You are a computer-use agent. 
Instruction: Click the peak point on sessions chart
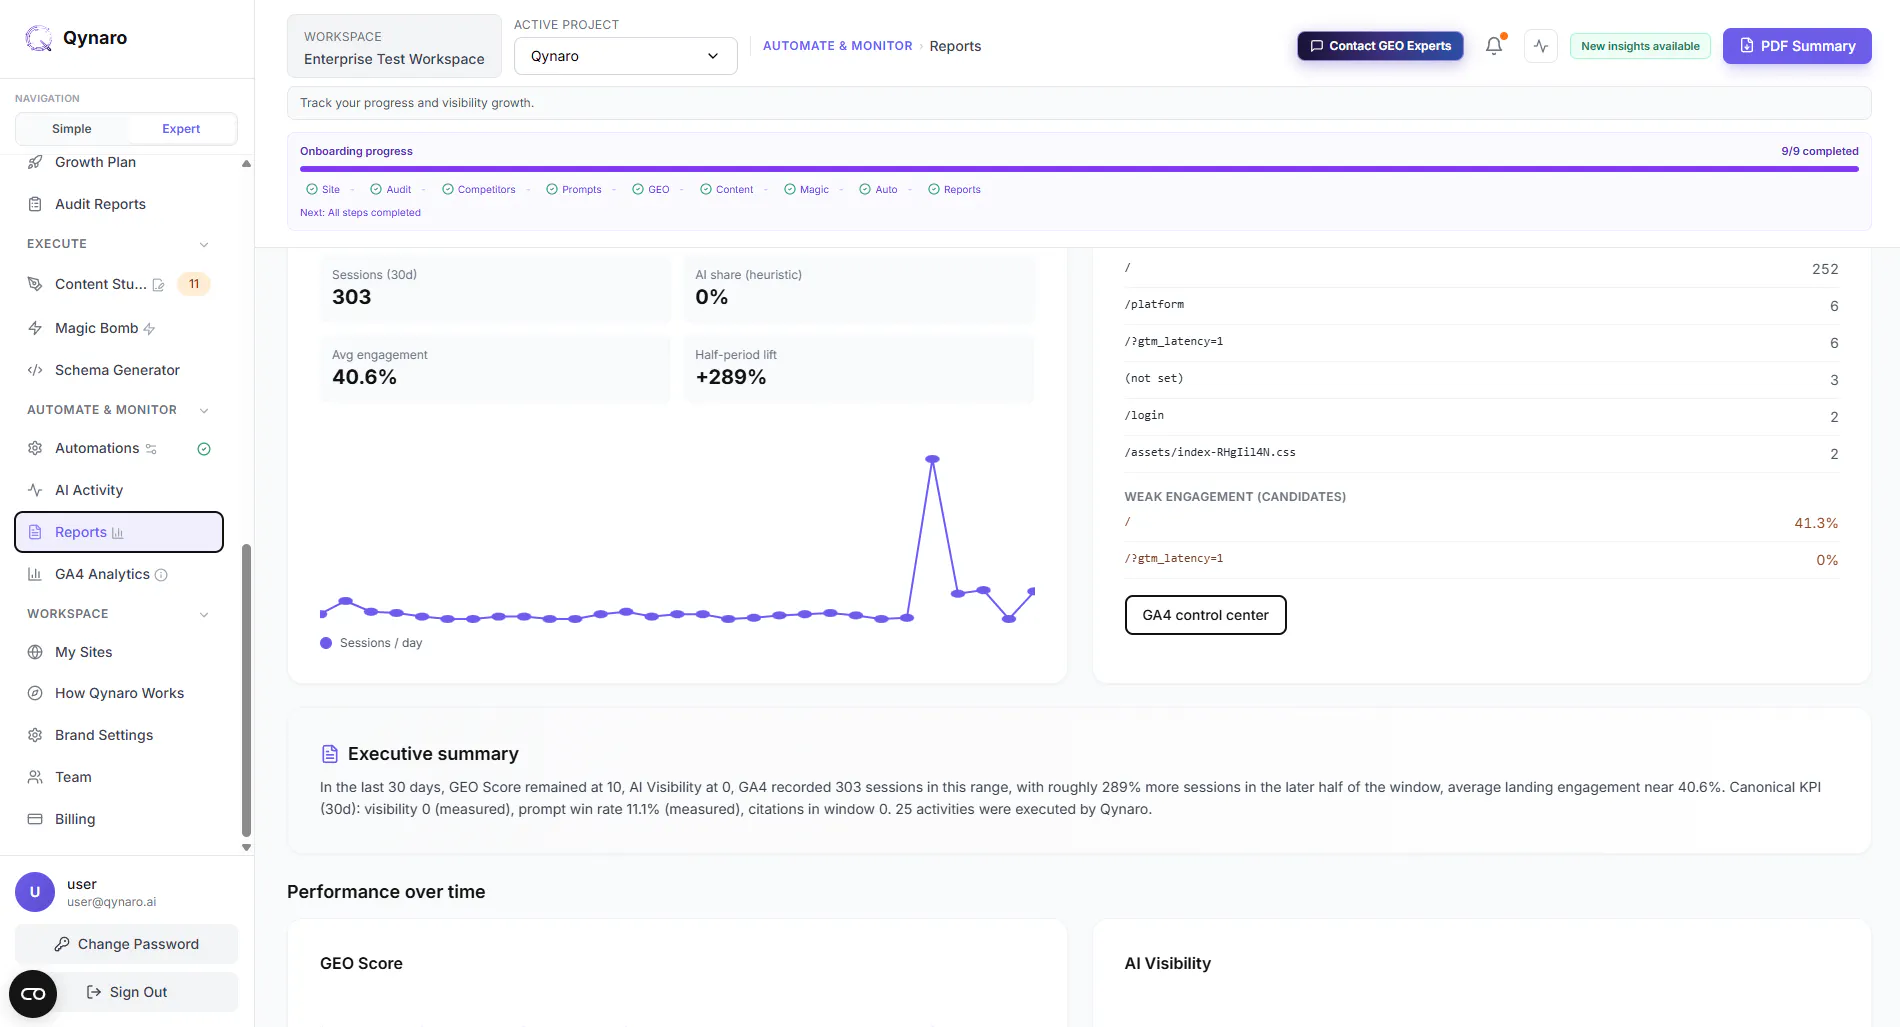point(932,459)
